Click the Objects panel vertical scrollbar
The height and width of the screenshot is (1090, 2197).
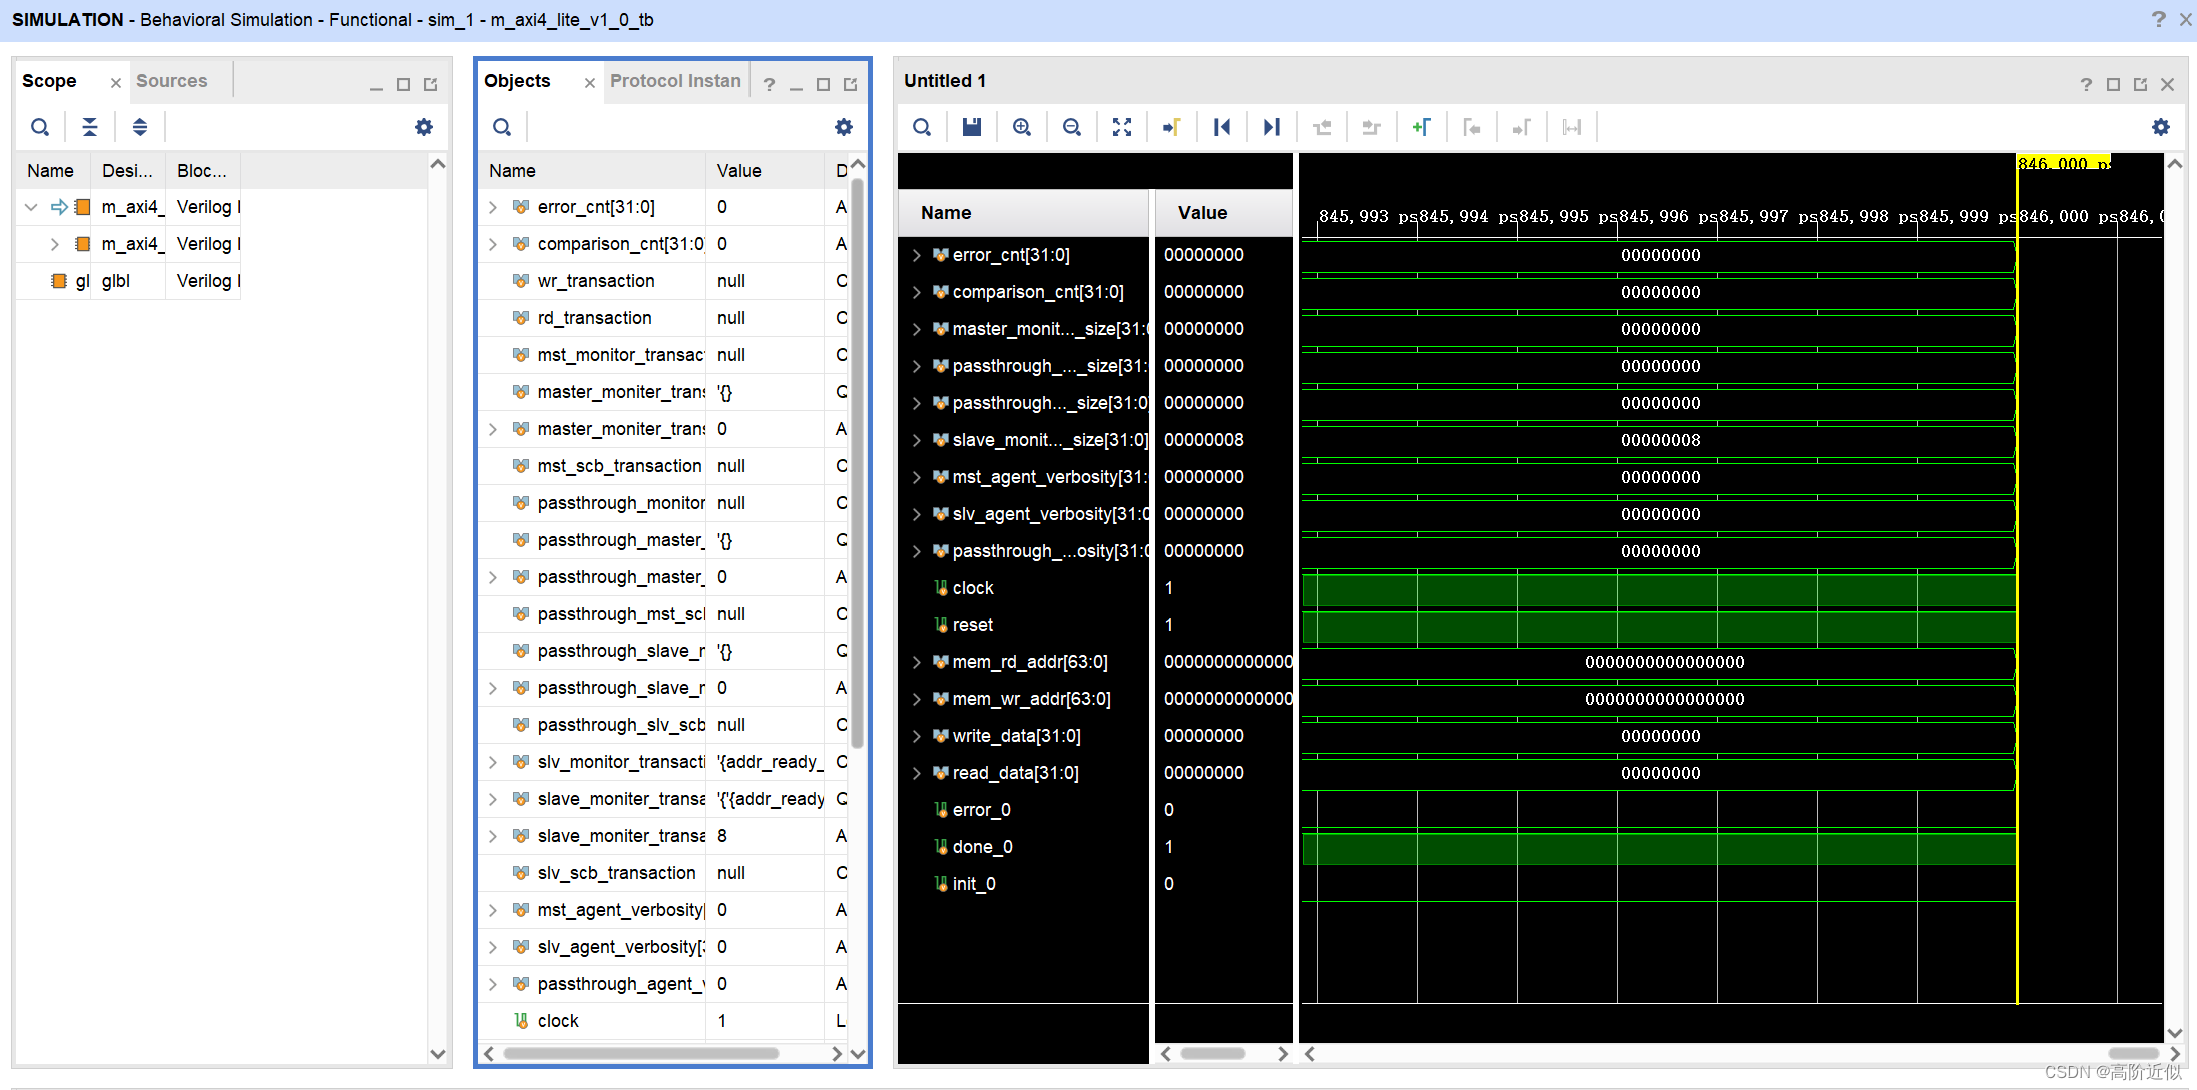(x=857, y=460)
